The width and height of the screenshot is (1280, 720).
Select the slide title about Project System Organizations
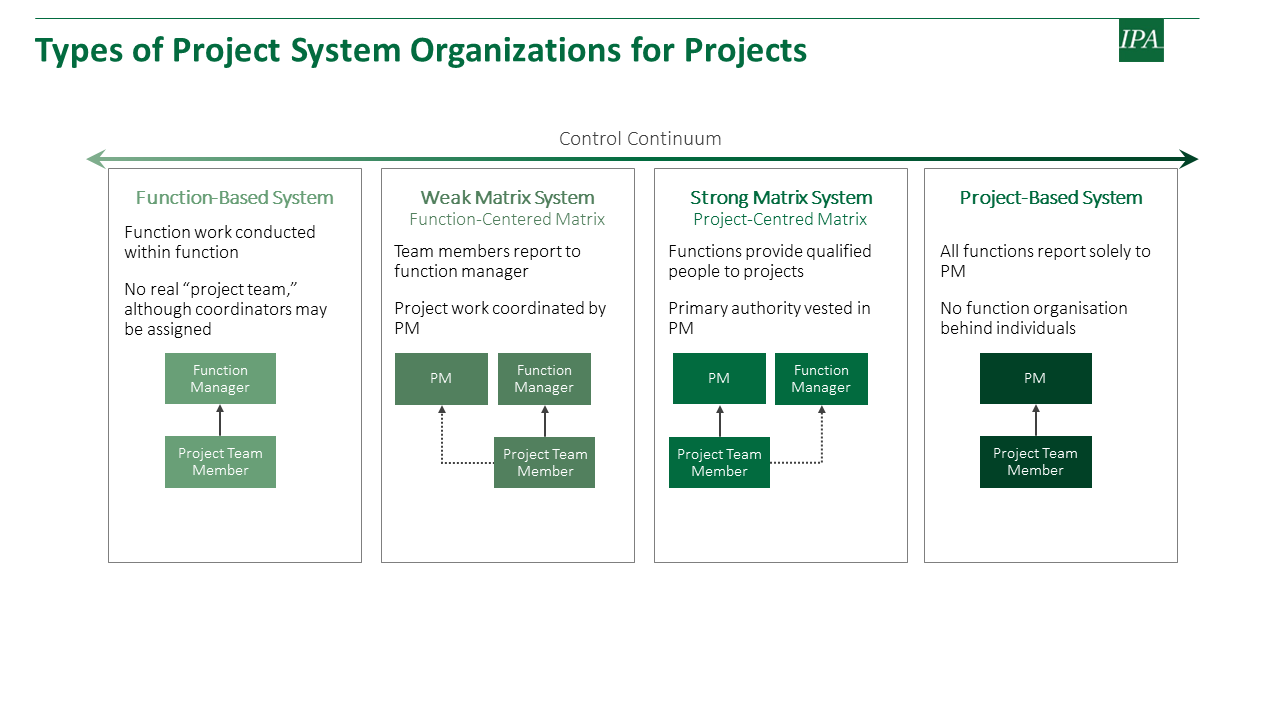point(421,50)
